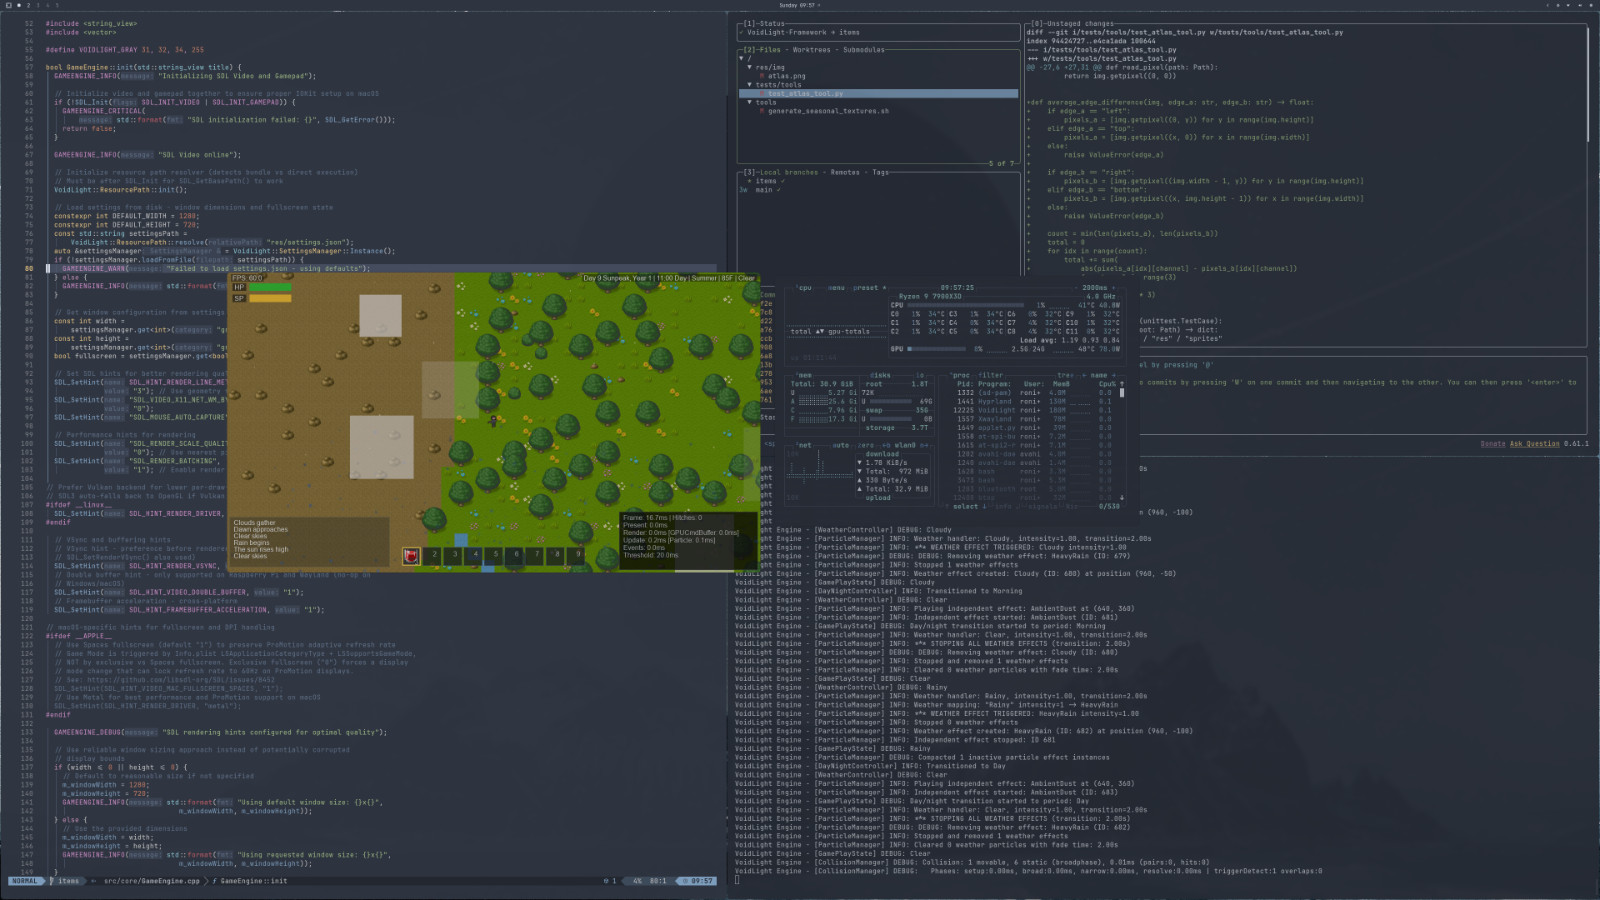This screenshot has width=1600, height=900.
Task: Click the proc list scroll-down arrow in btop
Action: (x=1122, y=498)
